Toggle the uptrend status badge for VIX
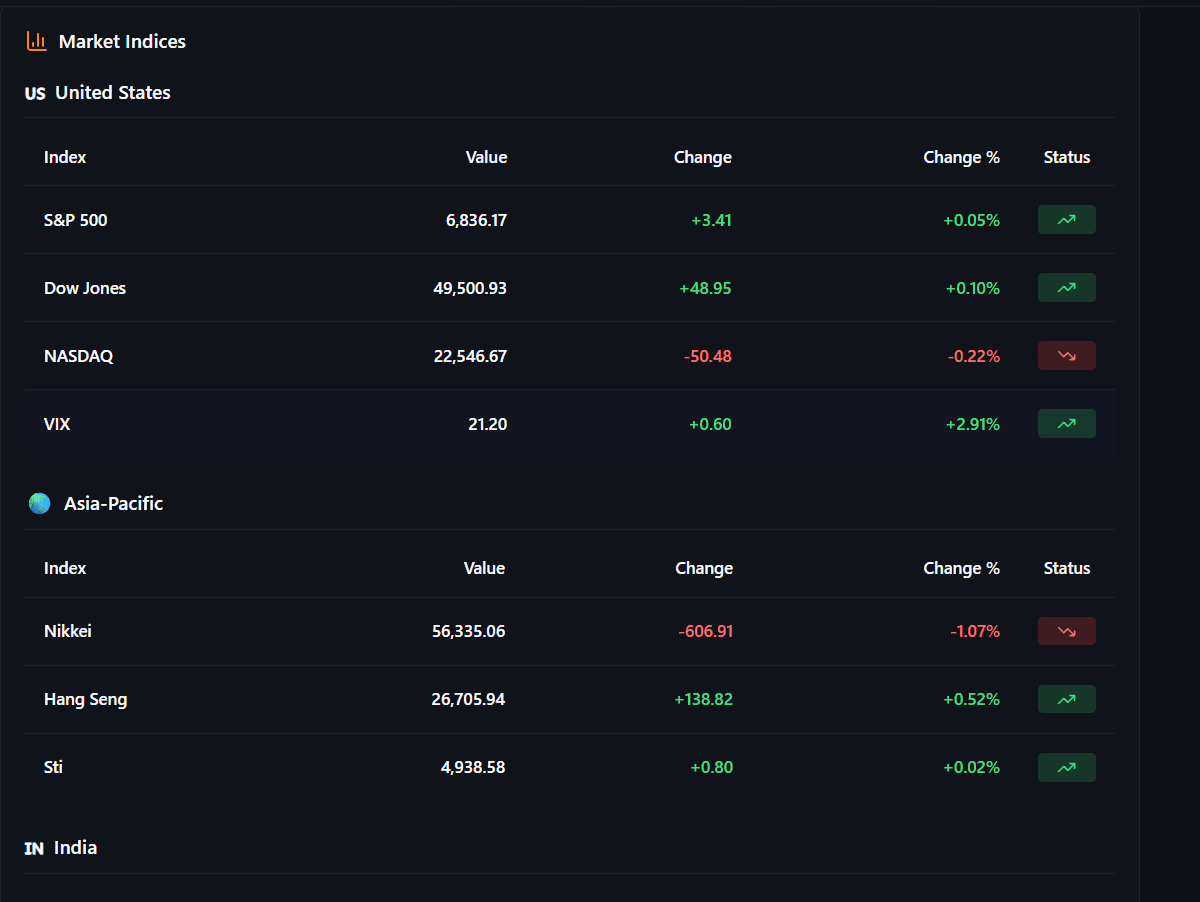 click(x=1066, y=423)
